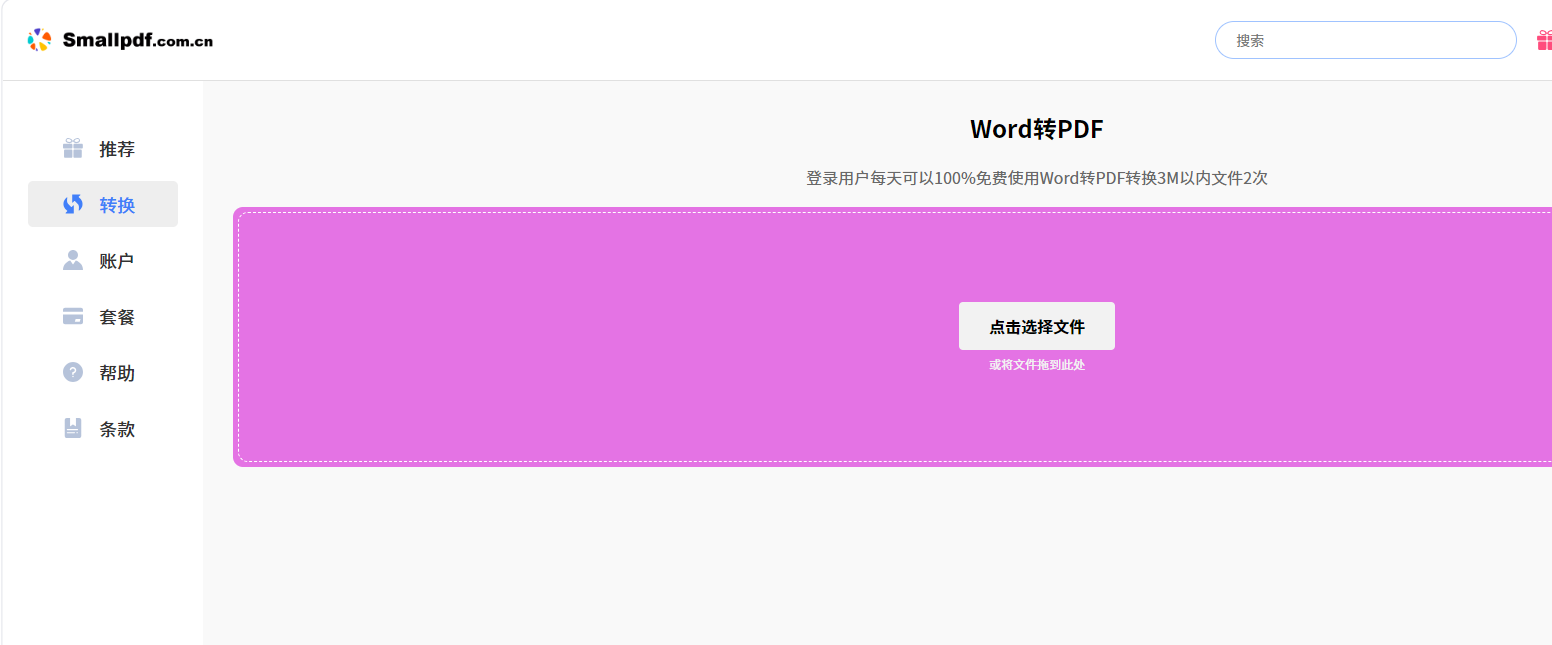Click the gift box icon beside 推荐
This screenshot has width=1552, height=645.
[x=73, y=149]
